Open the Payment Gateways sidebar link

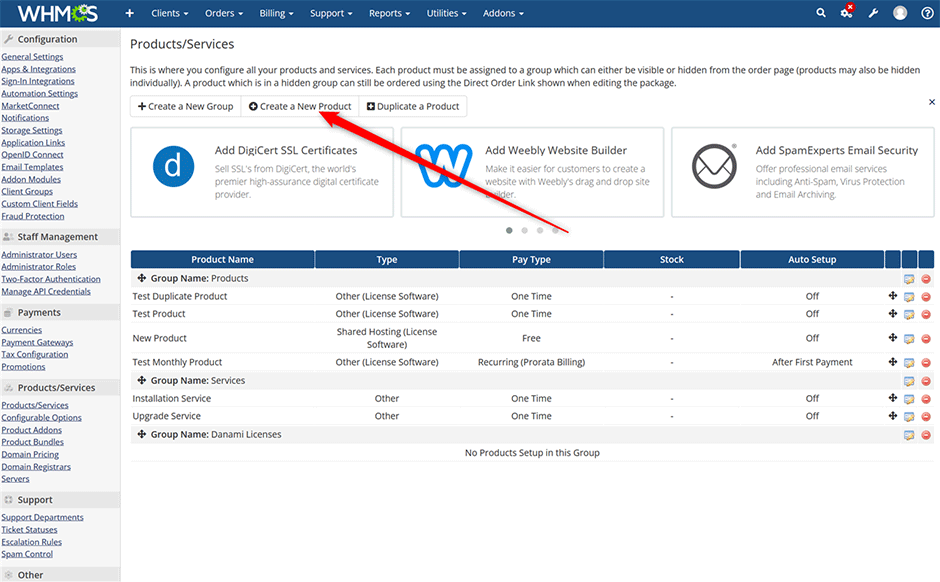tap(37, 342)
